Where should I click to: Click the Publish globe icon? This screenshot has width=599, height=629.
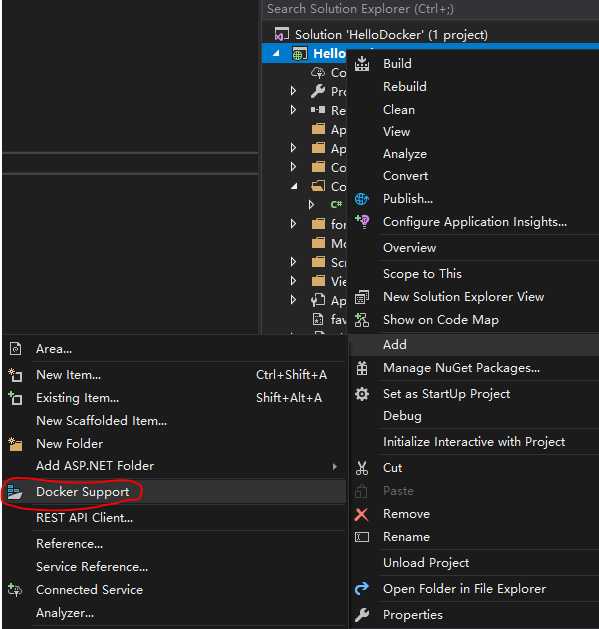361,199
